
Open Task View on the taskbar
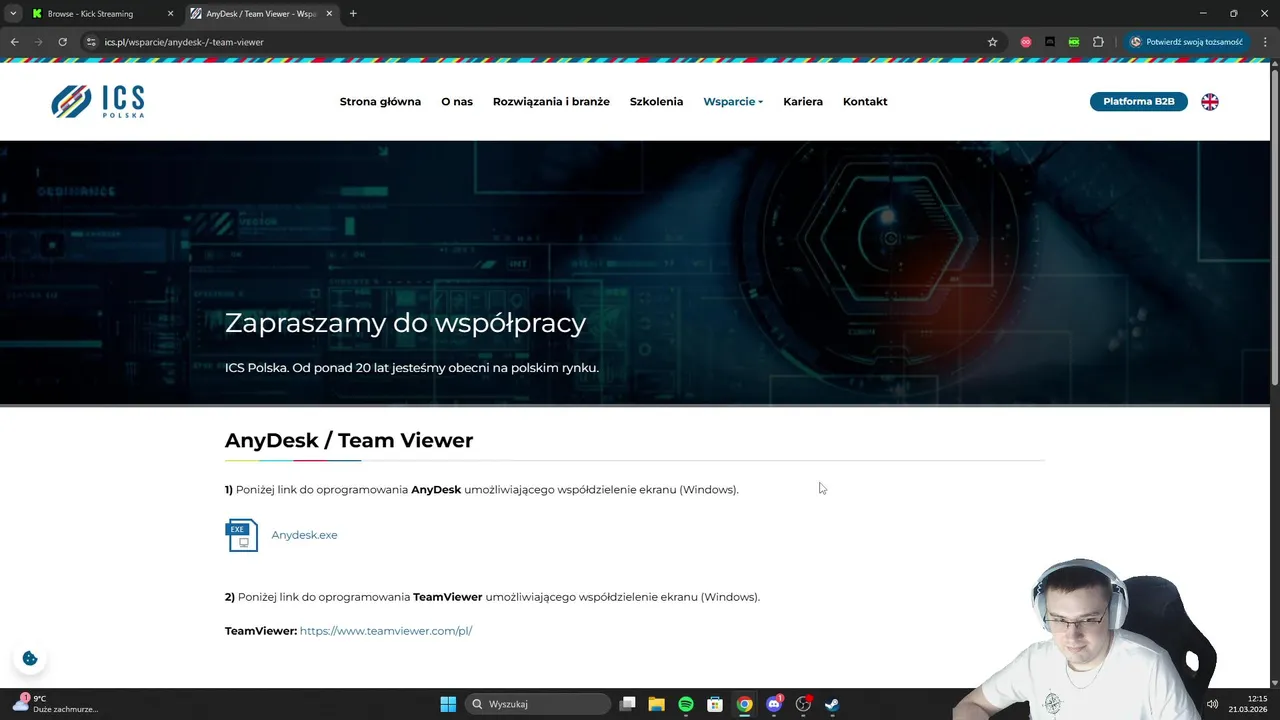click(628, 704)
